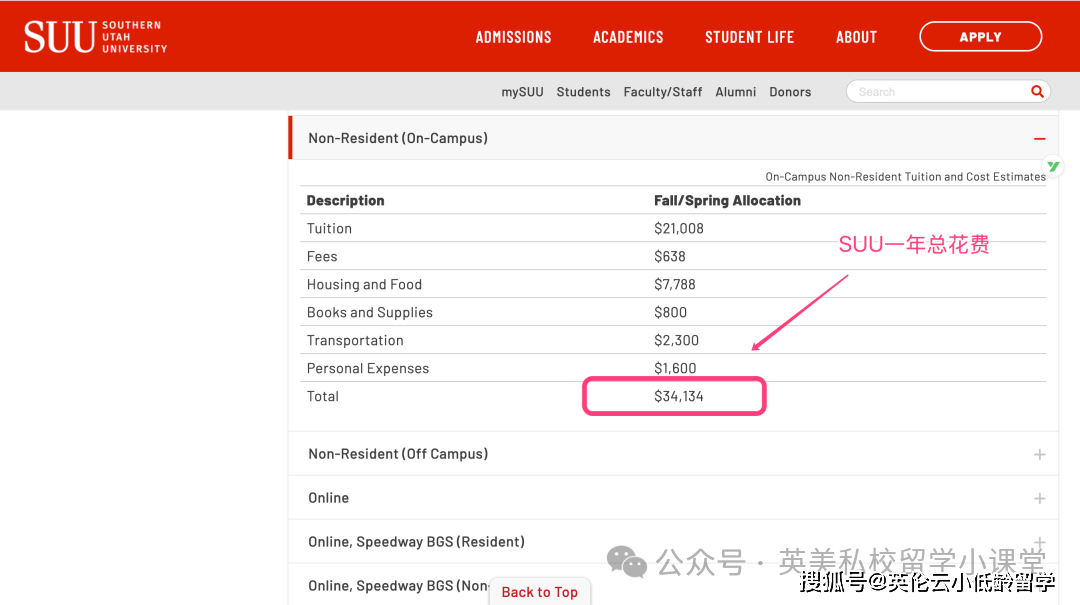Viewport: 1080px width, 605px height.
Task: Open the Students link
Action: tap(583, 92)
